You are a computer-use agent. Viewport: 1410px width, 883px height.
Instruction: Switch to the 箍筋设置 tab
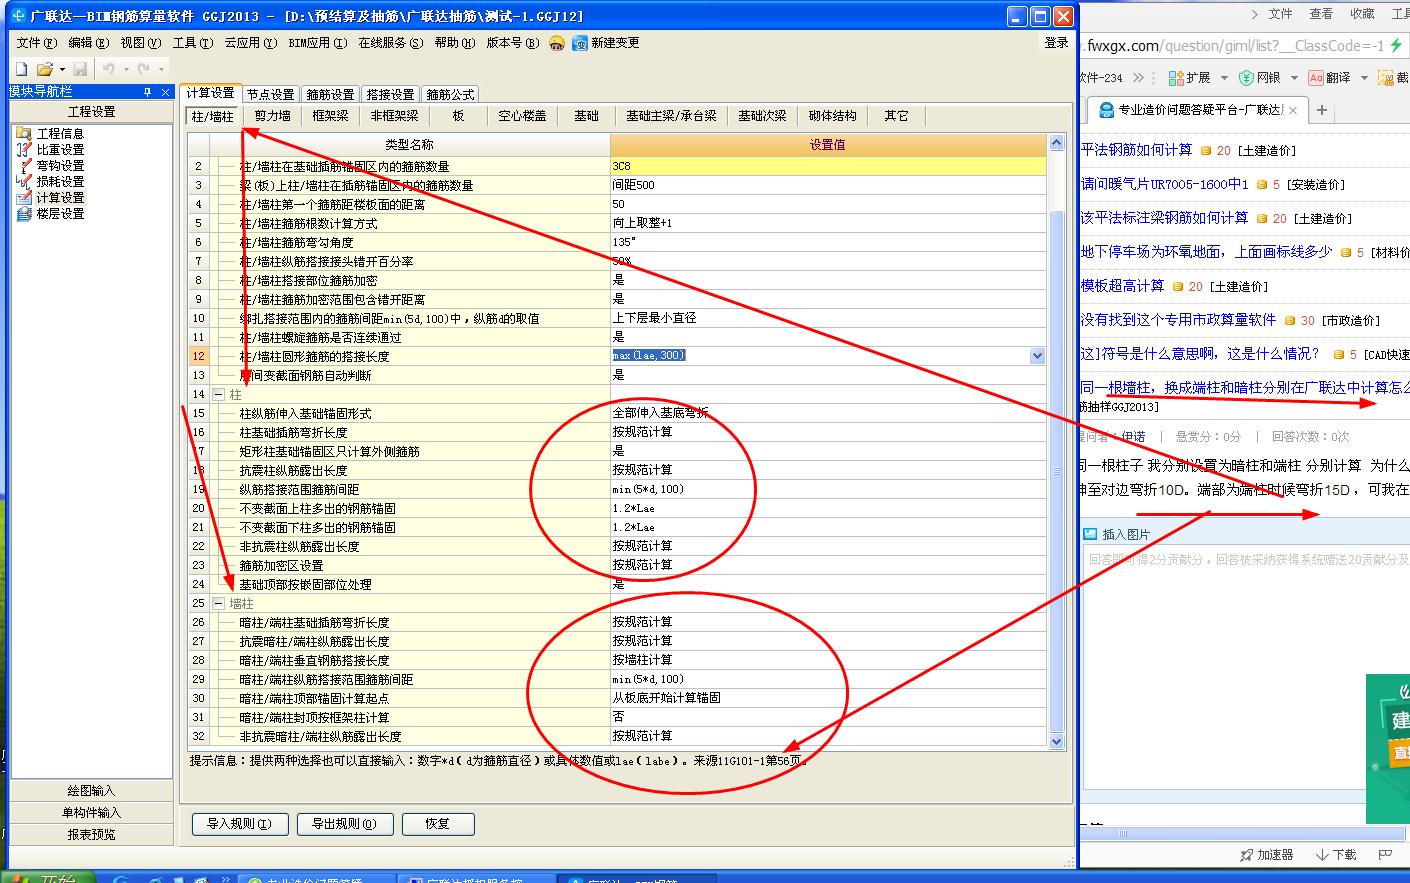tap(331, 94)
